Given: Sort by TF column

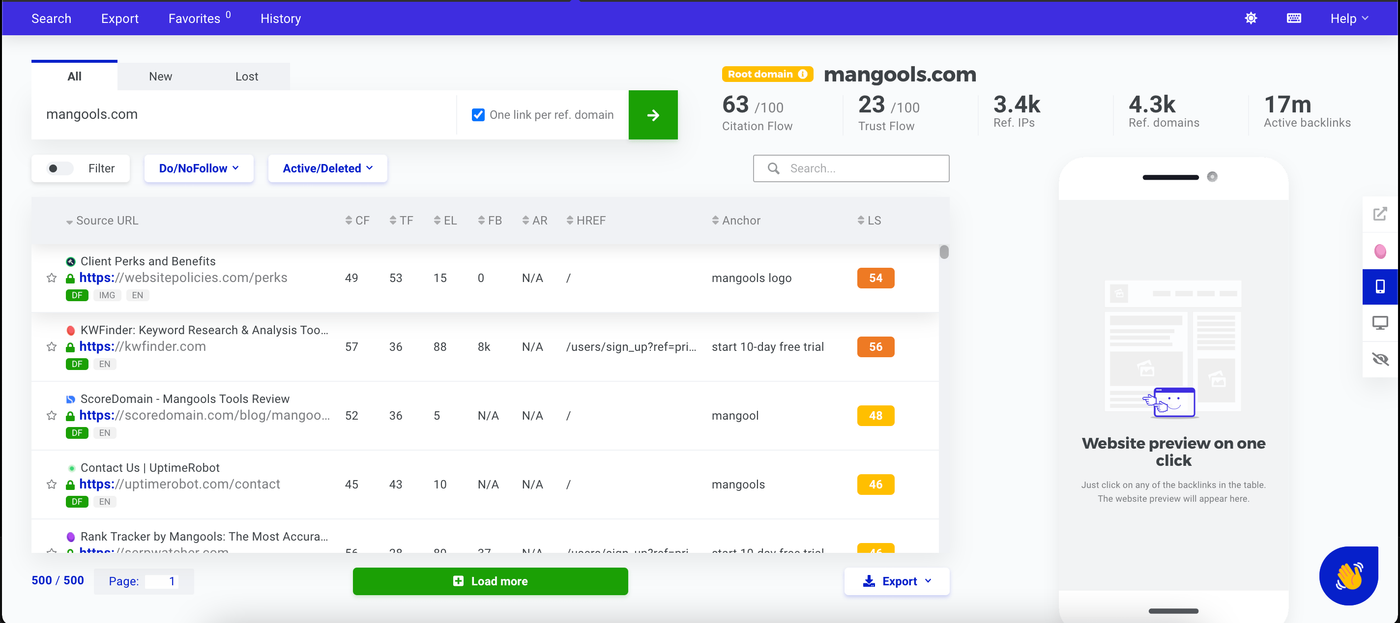Looking at the screenshot, I should (x=400, y=220).
